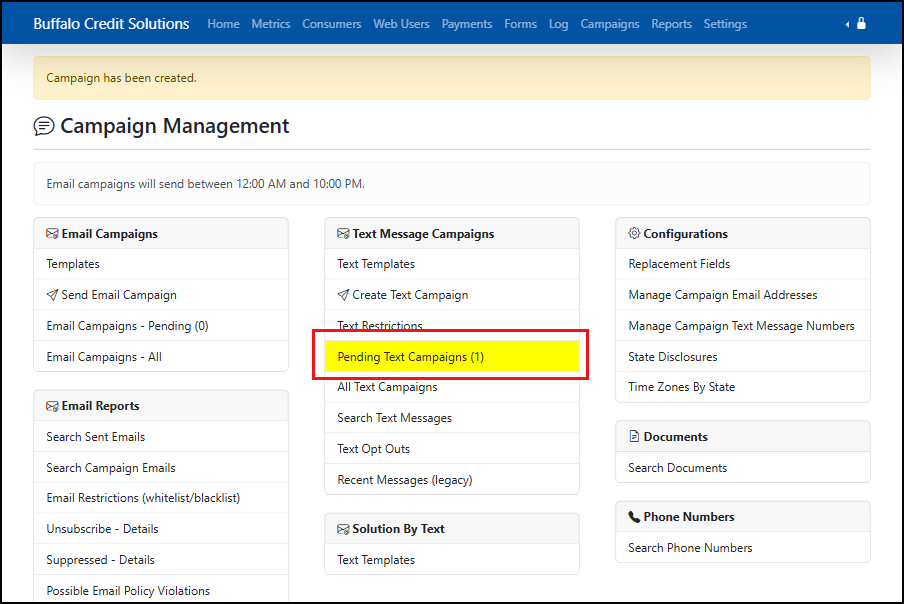Click Create Text Campaign link
This screenshot has width=904, height=604.
pyautogui.click(x=452, y=295)
